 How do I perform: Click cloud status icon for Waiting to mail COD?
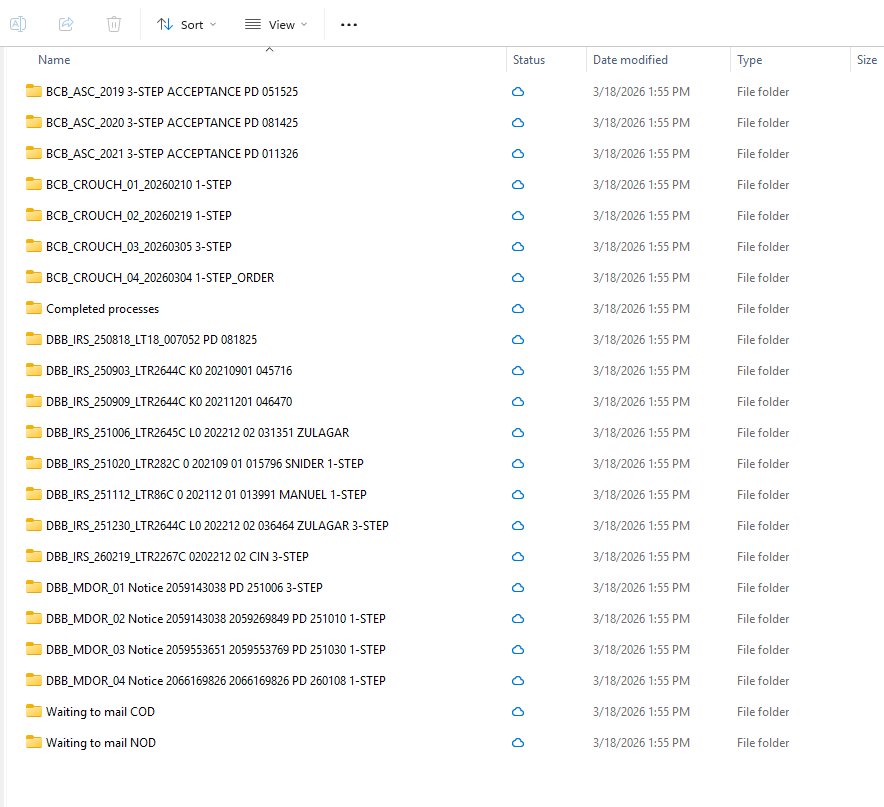[x=518, y=712]
